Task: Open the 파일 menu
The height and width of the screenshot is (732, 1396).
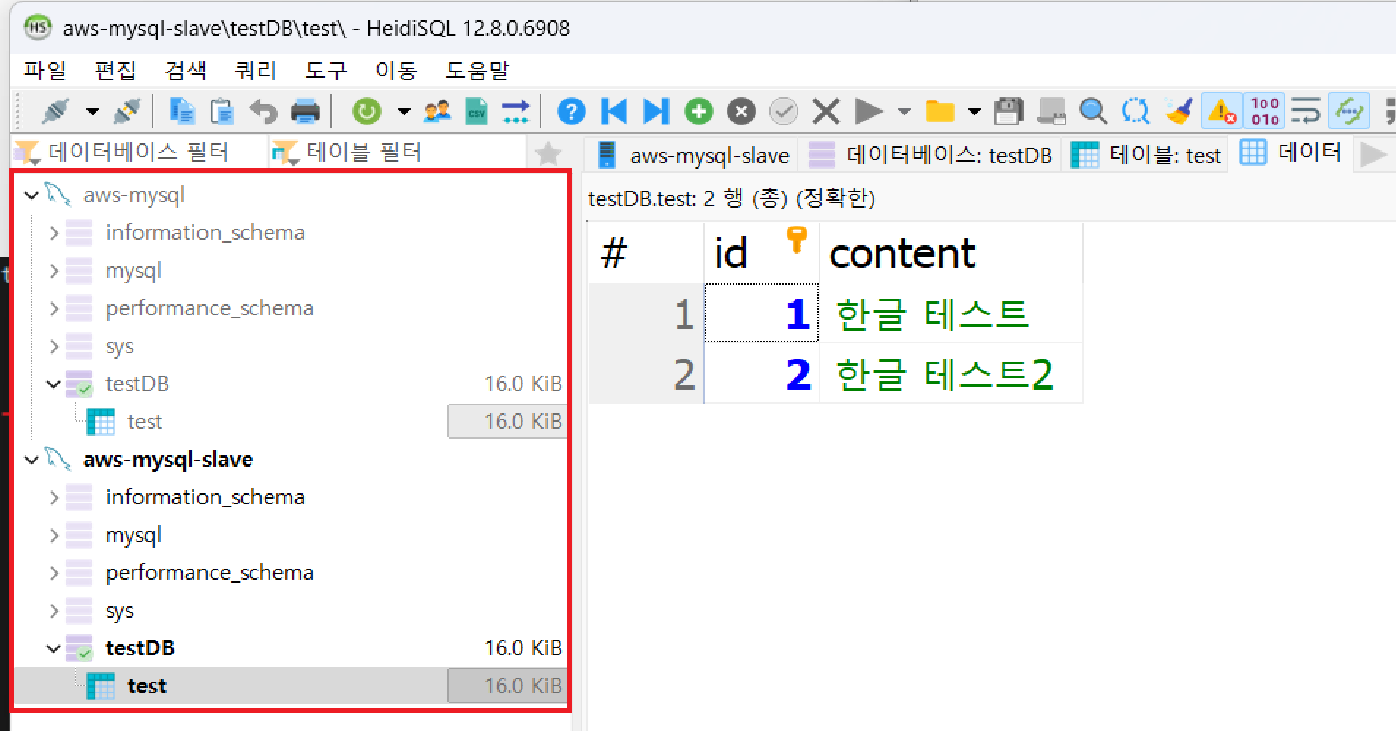Action: [45, 70]
